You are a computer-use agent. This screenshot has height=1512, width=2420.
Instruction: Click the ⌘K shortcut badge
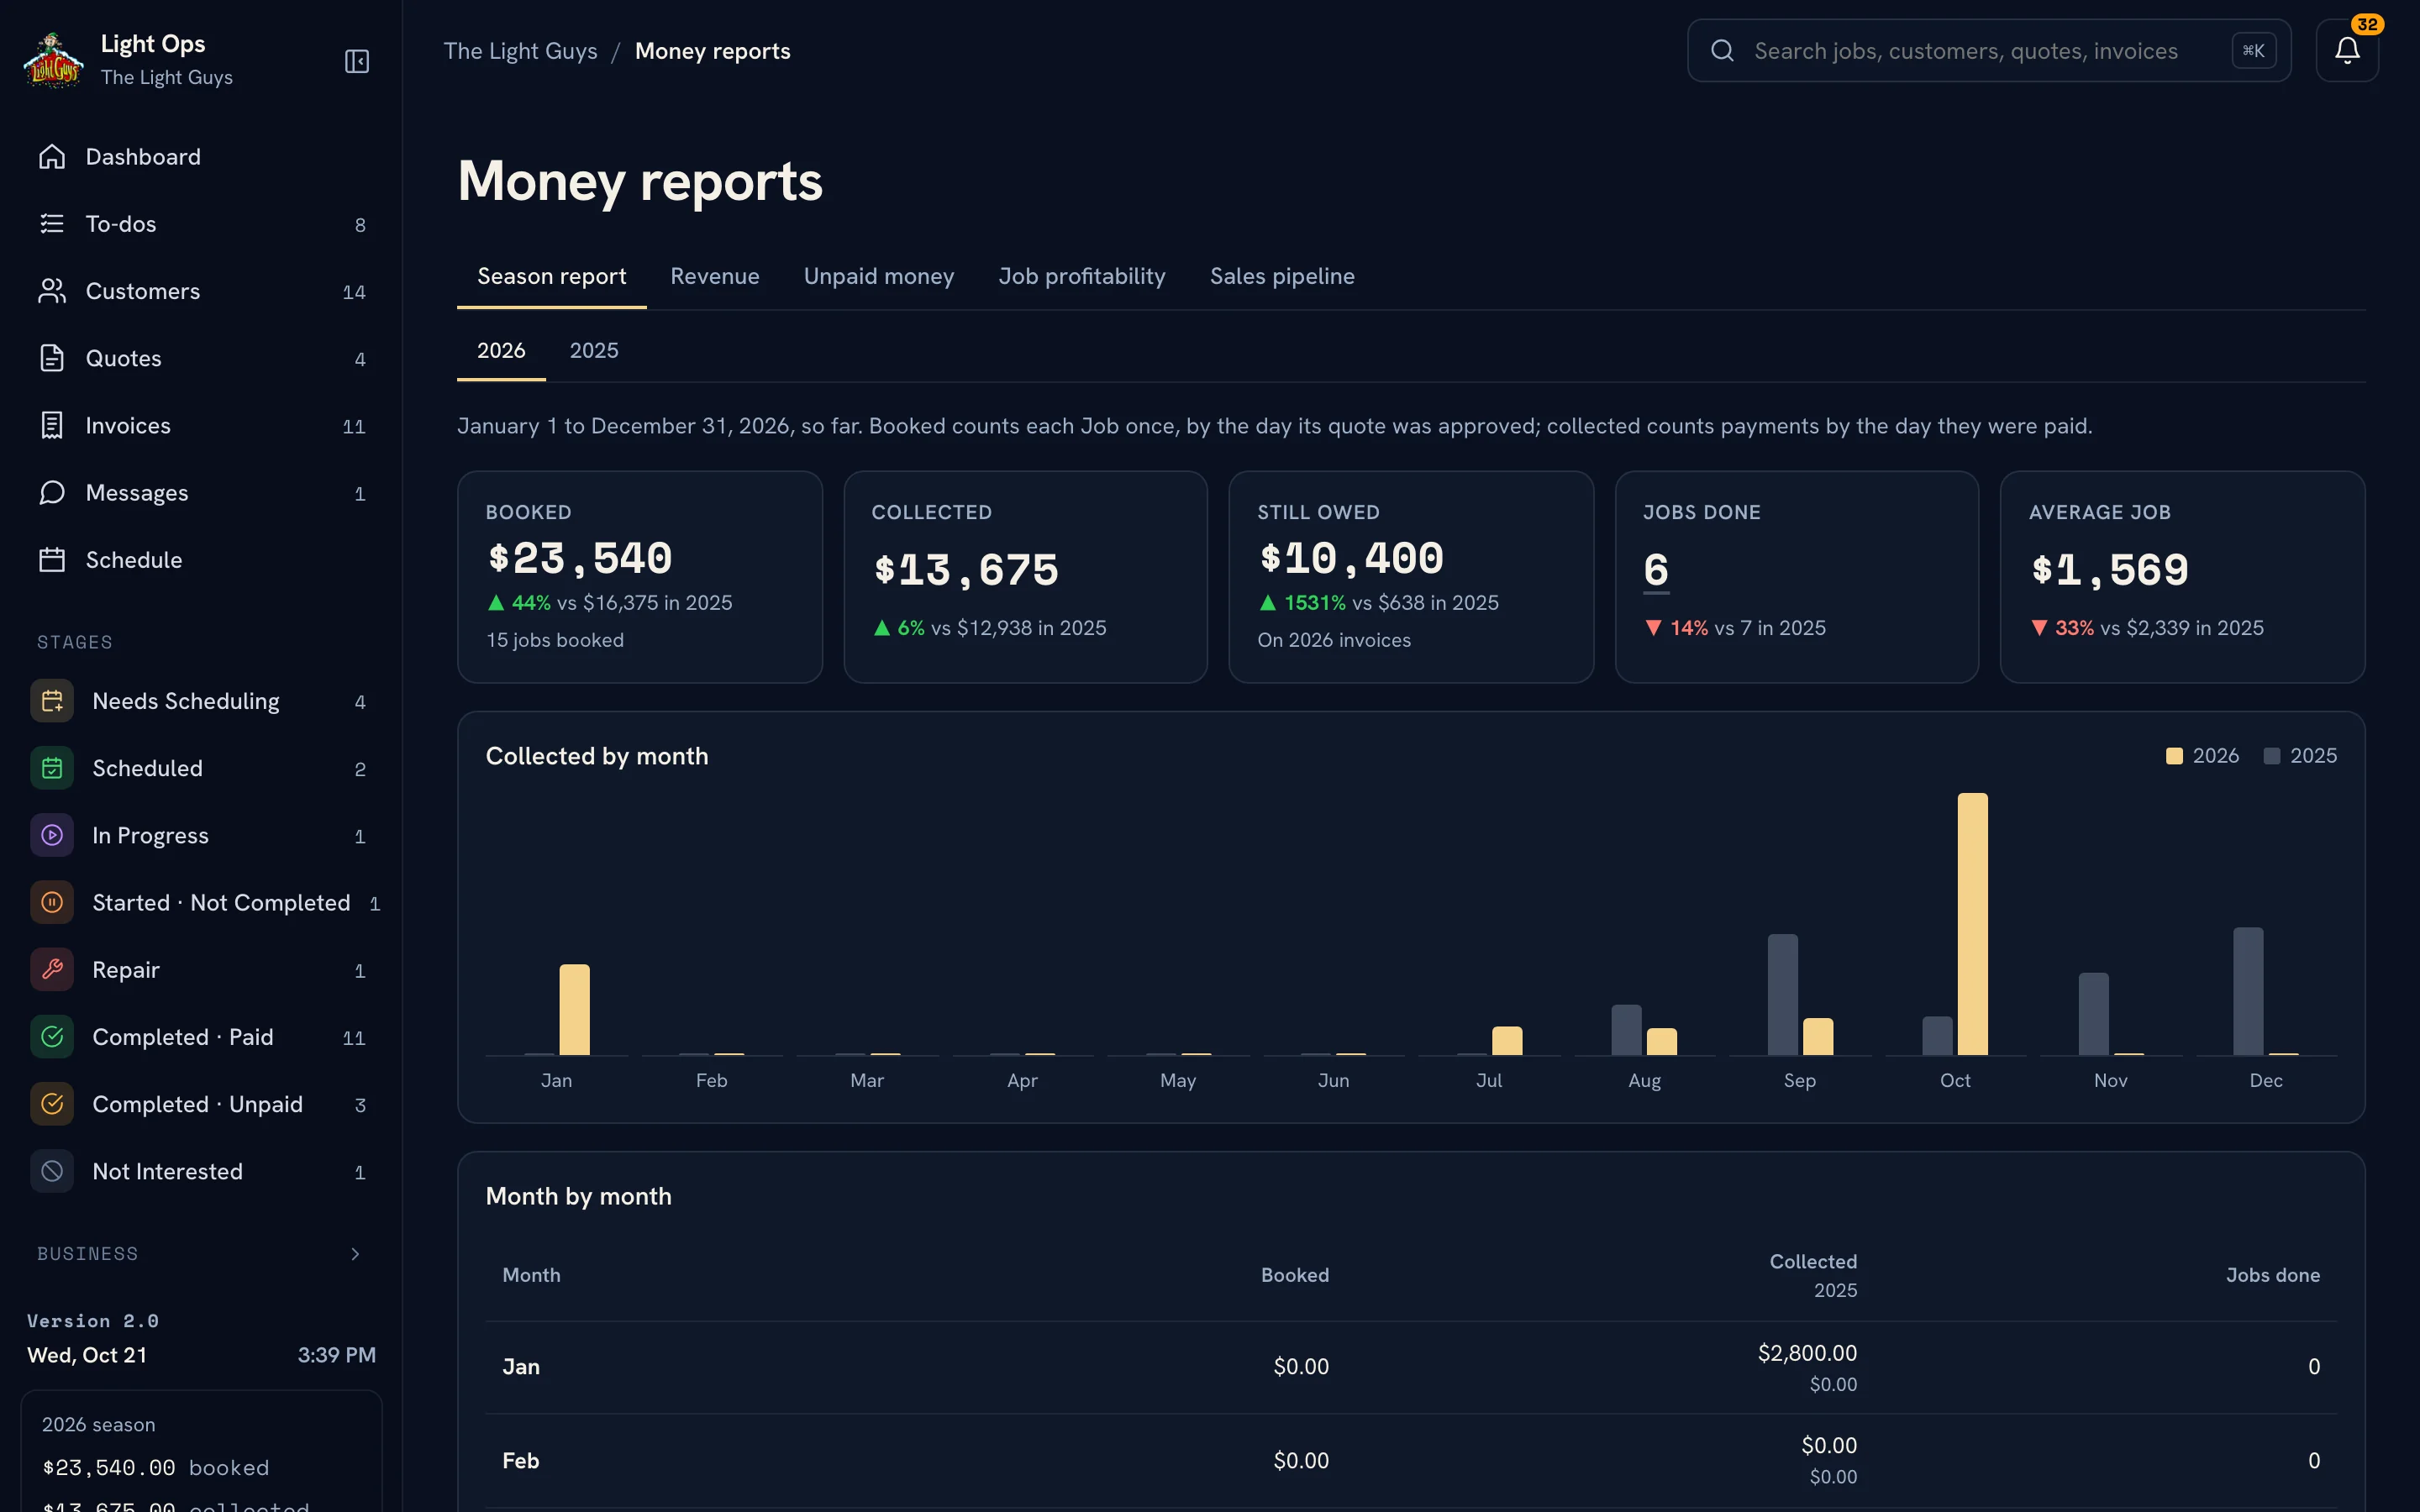pyautogui.click(x=2254, y=51)
